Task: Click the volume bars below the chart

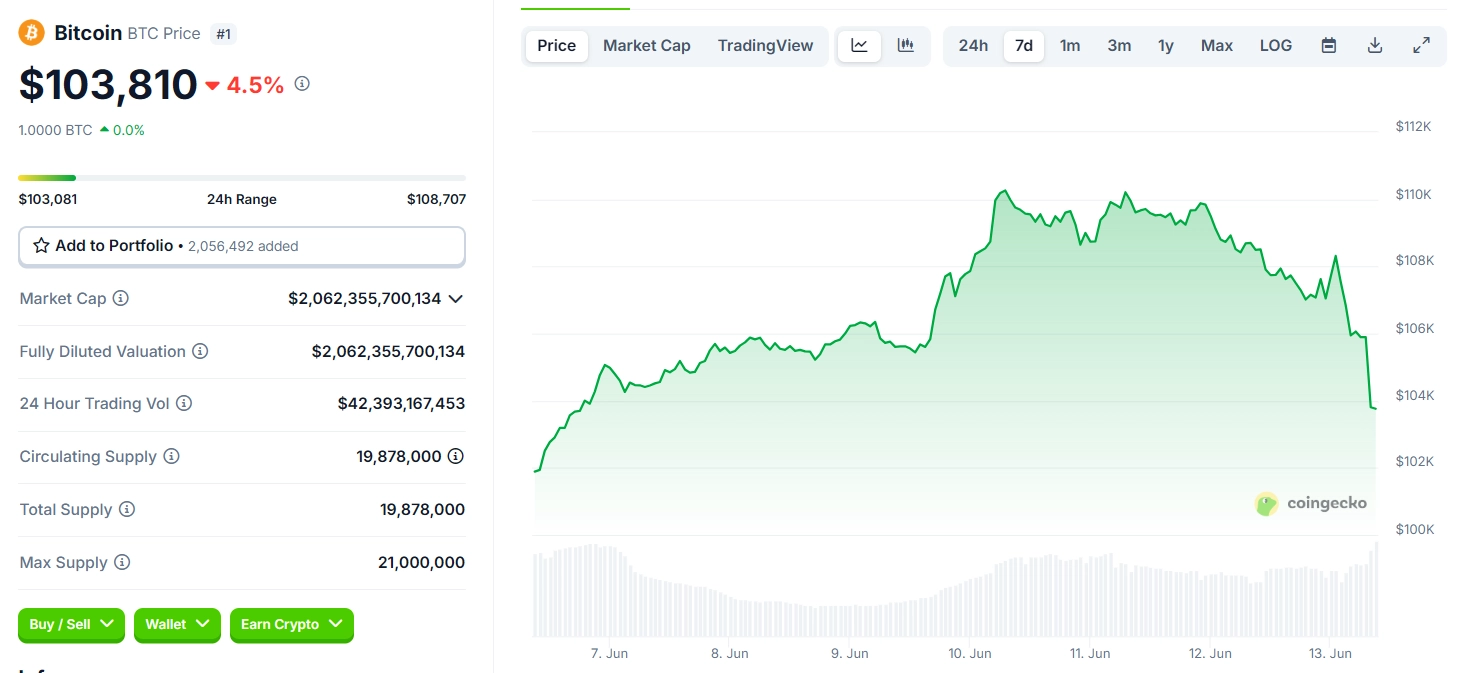Action: click(x=955, y=590)
